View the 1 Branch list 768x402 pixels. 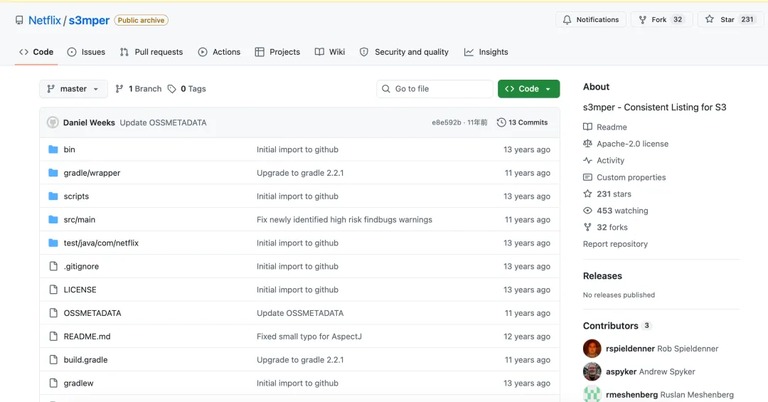pyautogui.click(x=138, y=89)
